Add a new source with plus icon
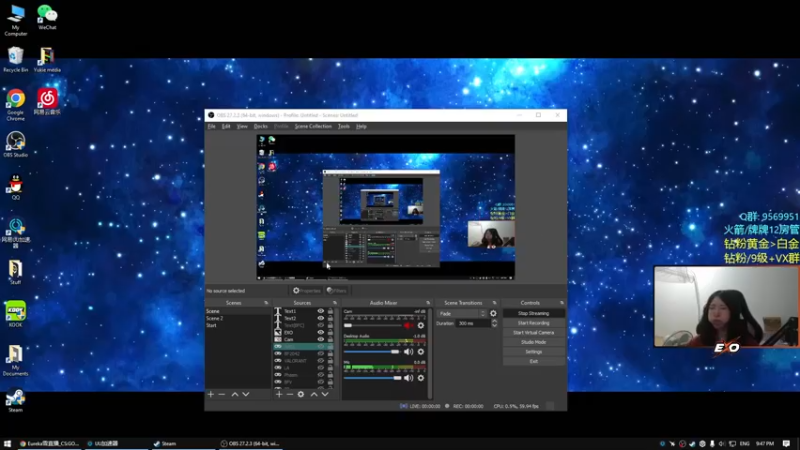Image resolution: width=800 pixels, height=450 pixels. point(279,394)
